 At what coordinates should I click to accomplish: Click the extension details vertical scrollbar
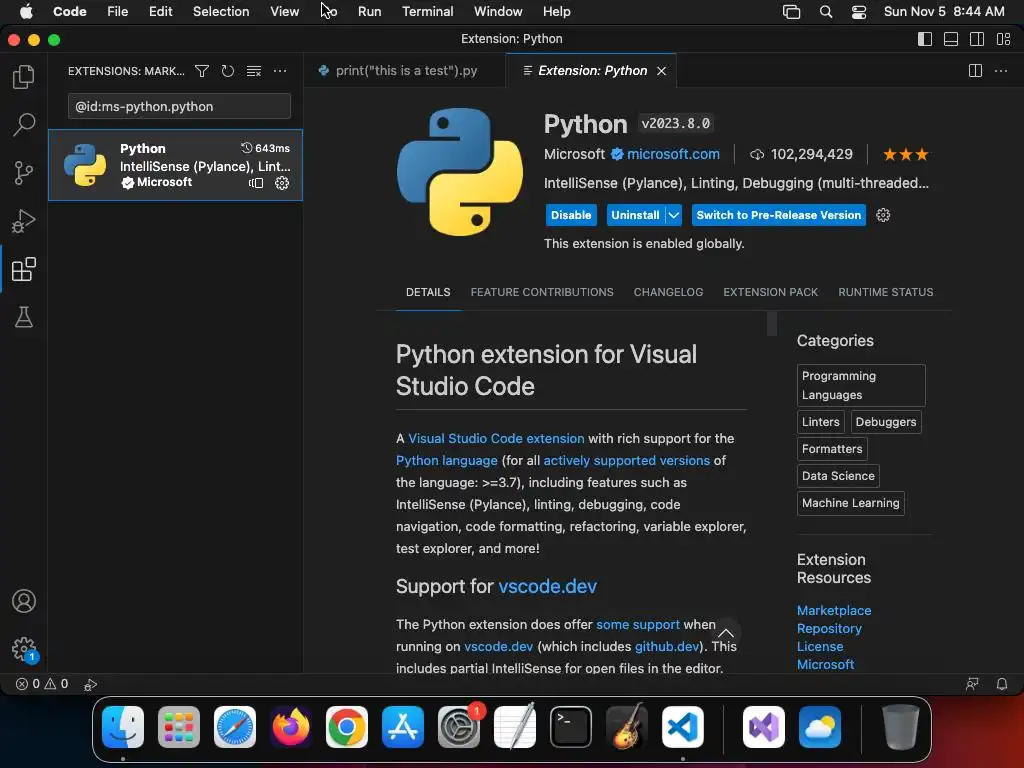[x=772, y=324]
